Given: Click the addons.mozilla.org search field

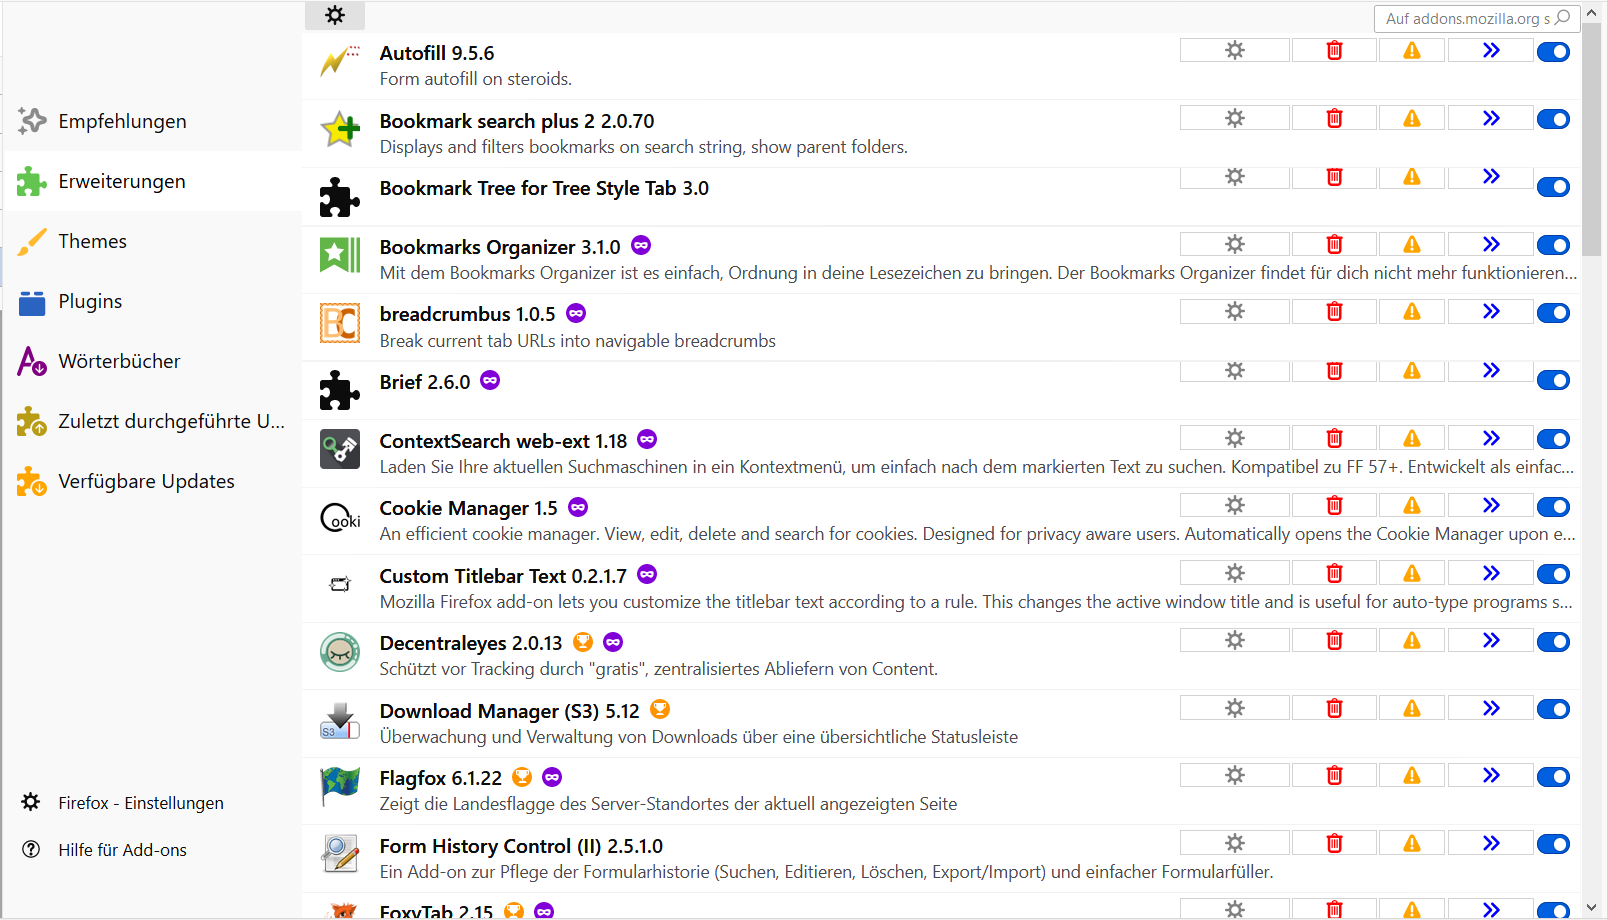Looking at the screenshot, I should [1466, 18].
